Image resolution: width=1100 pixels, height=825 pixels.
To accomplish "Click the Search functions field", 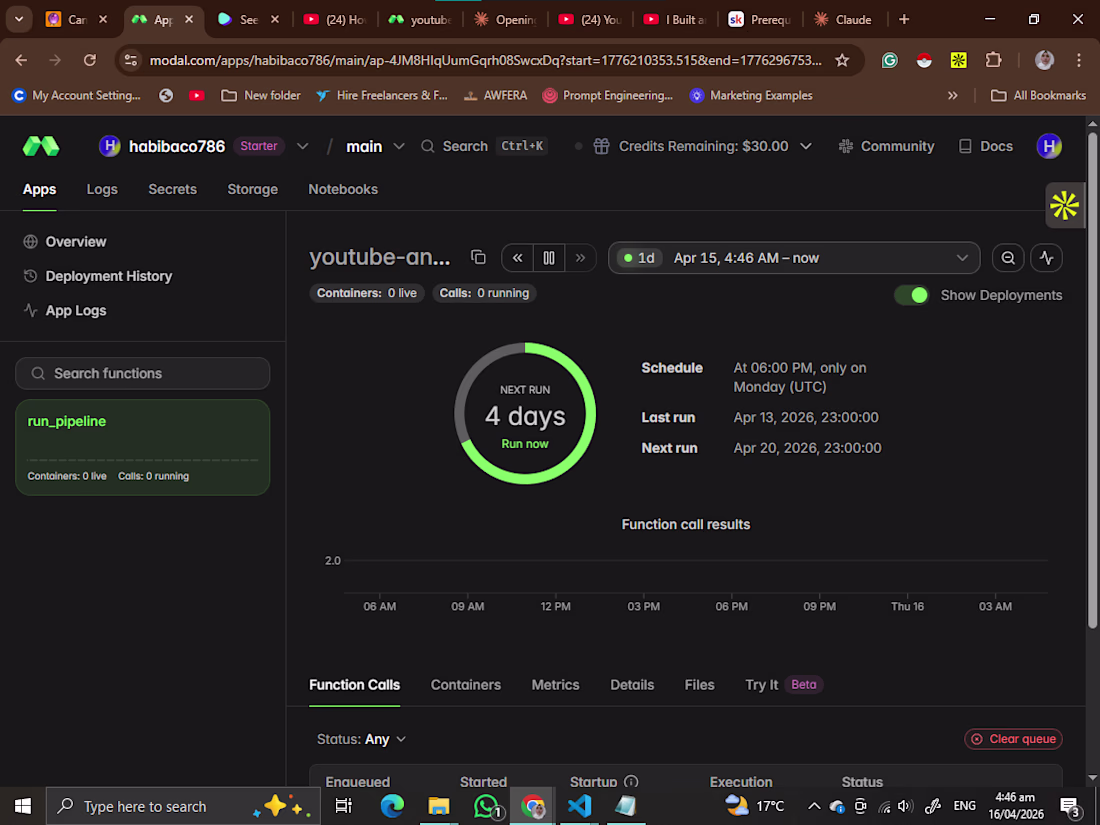I will tap(142, 373).
